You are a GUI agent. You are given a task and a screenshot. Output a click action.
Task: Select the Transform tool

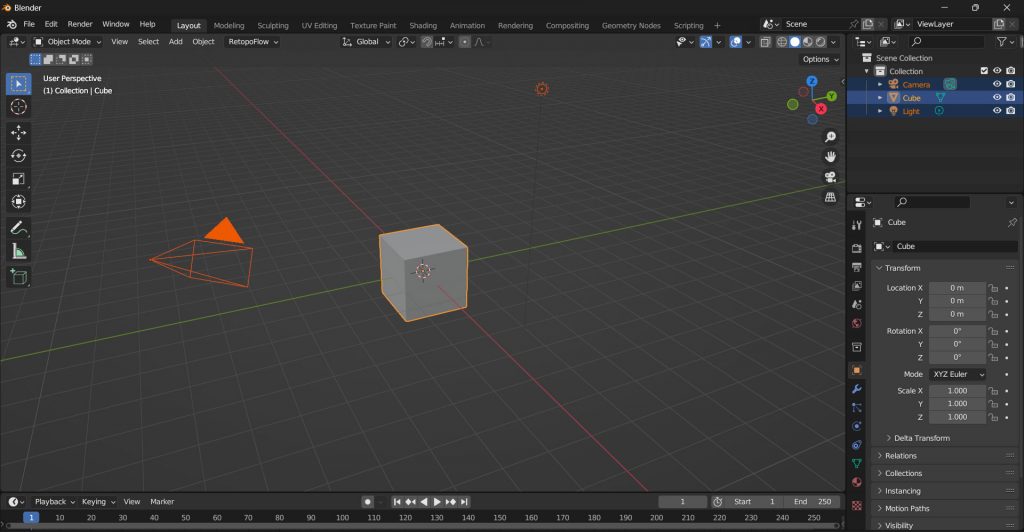pyautogui.click(x=18, y=201)
